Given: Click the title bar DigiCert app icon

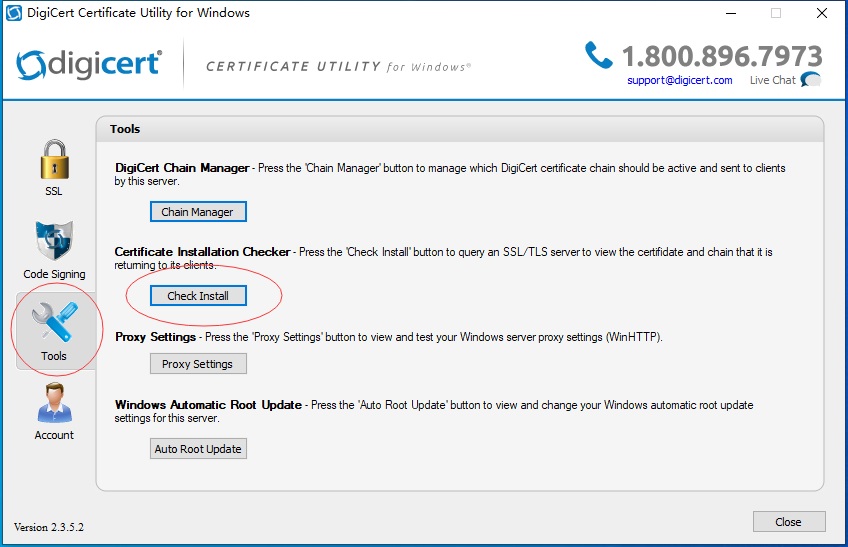Looking at the screenshot, I should [14, 13].
